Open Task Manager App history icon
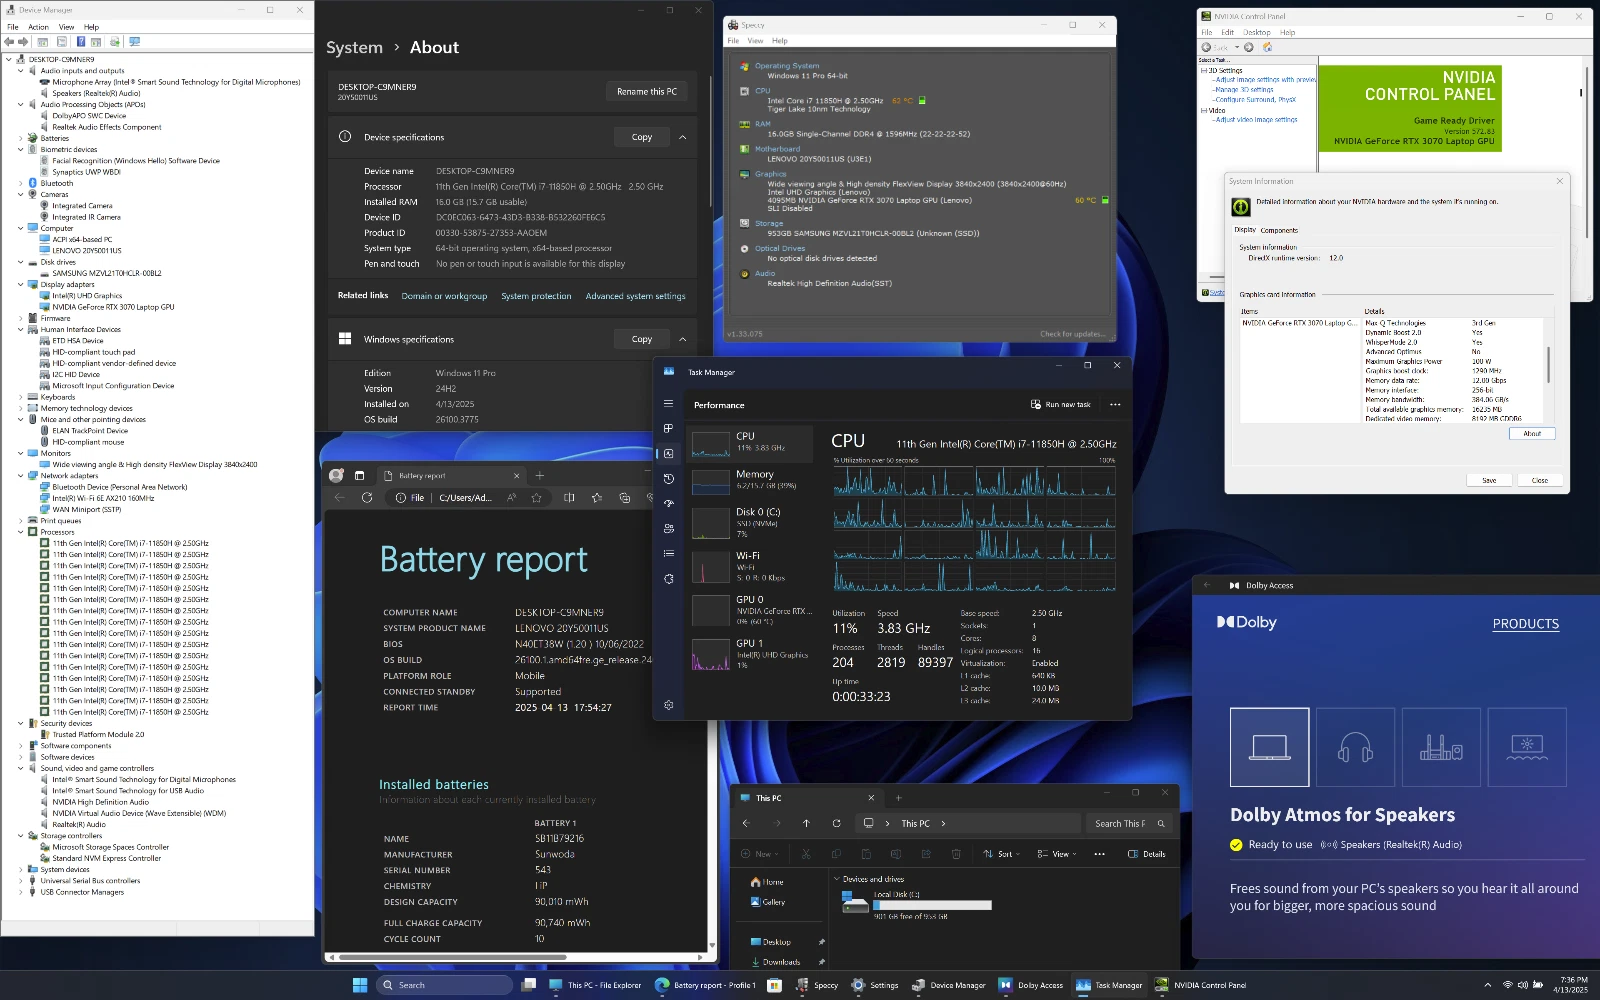The width and height of the screenshot is (1600, 1000). pyautogui.click(x=668, y=479)
